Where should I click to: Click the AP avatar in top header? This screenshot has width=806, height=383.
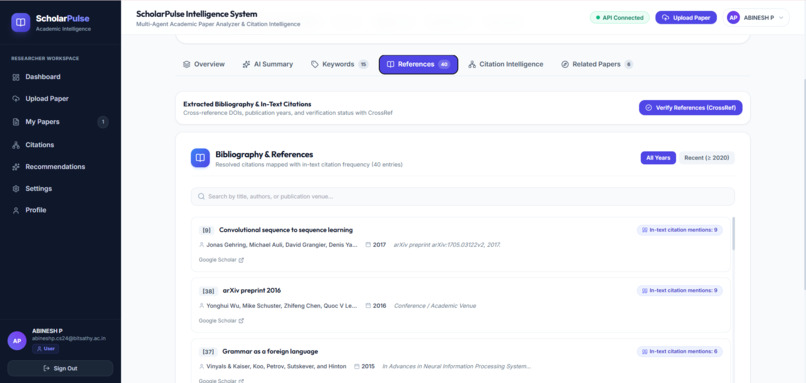733,17
